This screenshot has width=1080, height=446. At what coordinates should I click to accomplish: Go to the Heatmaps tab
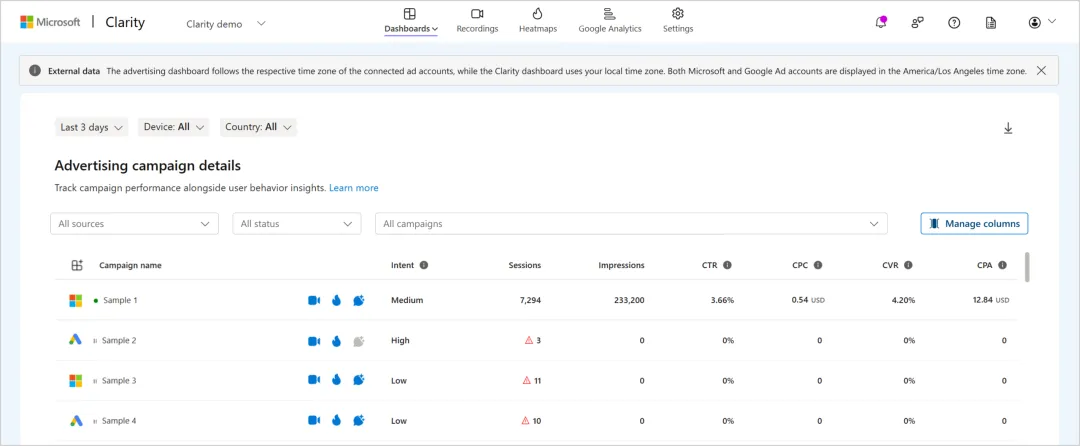537,20
